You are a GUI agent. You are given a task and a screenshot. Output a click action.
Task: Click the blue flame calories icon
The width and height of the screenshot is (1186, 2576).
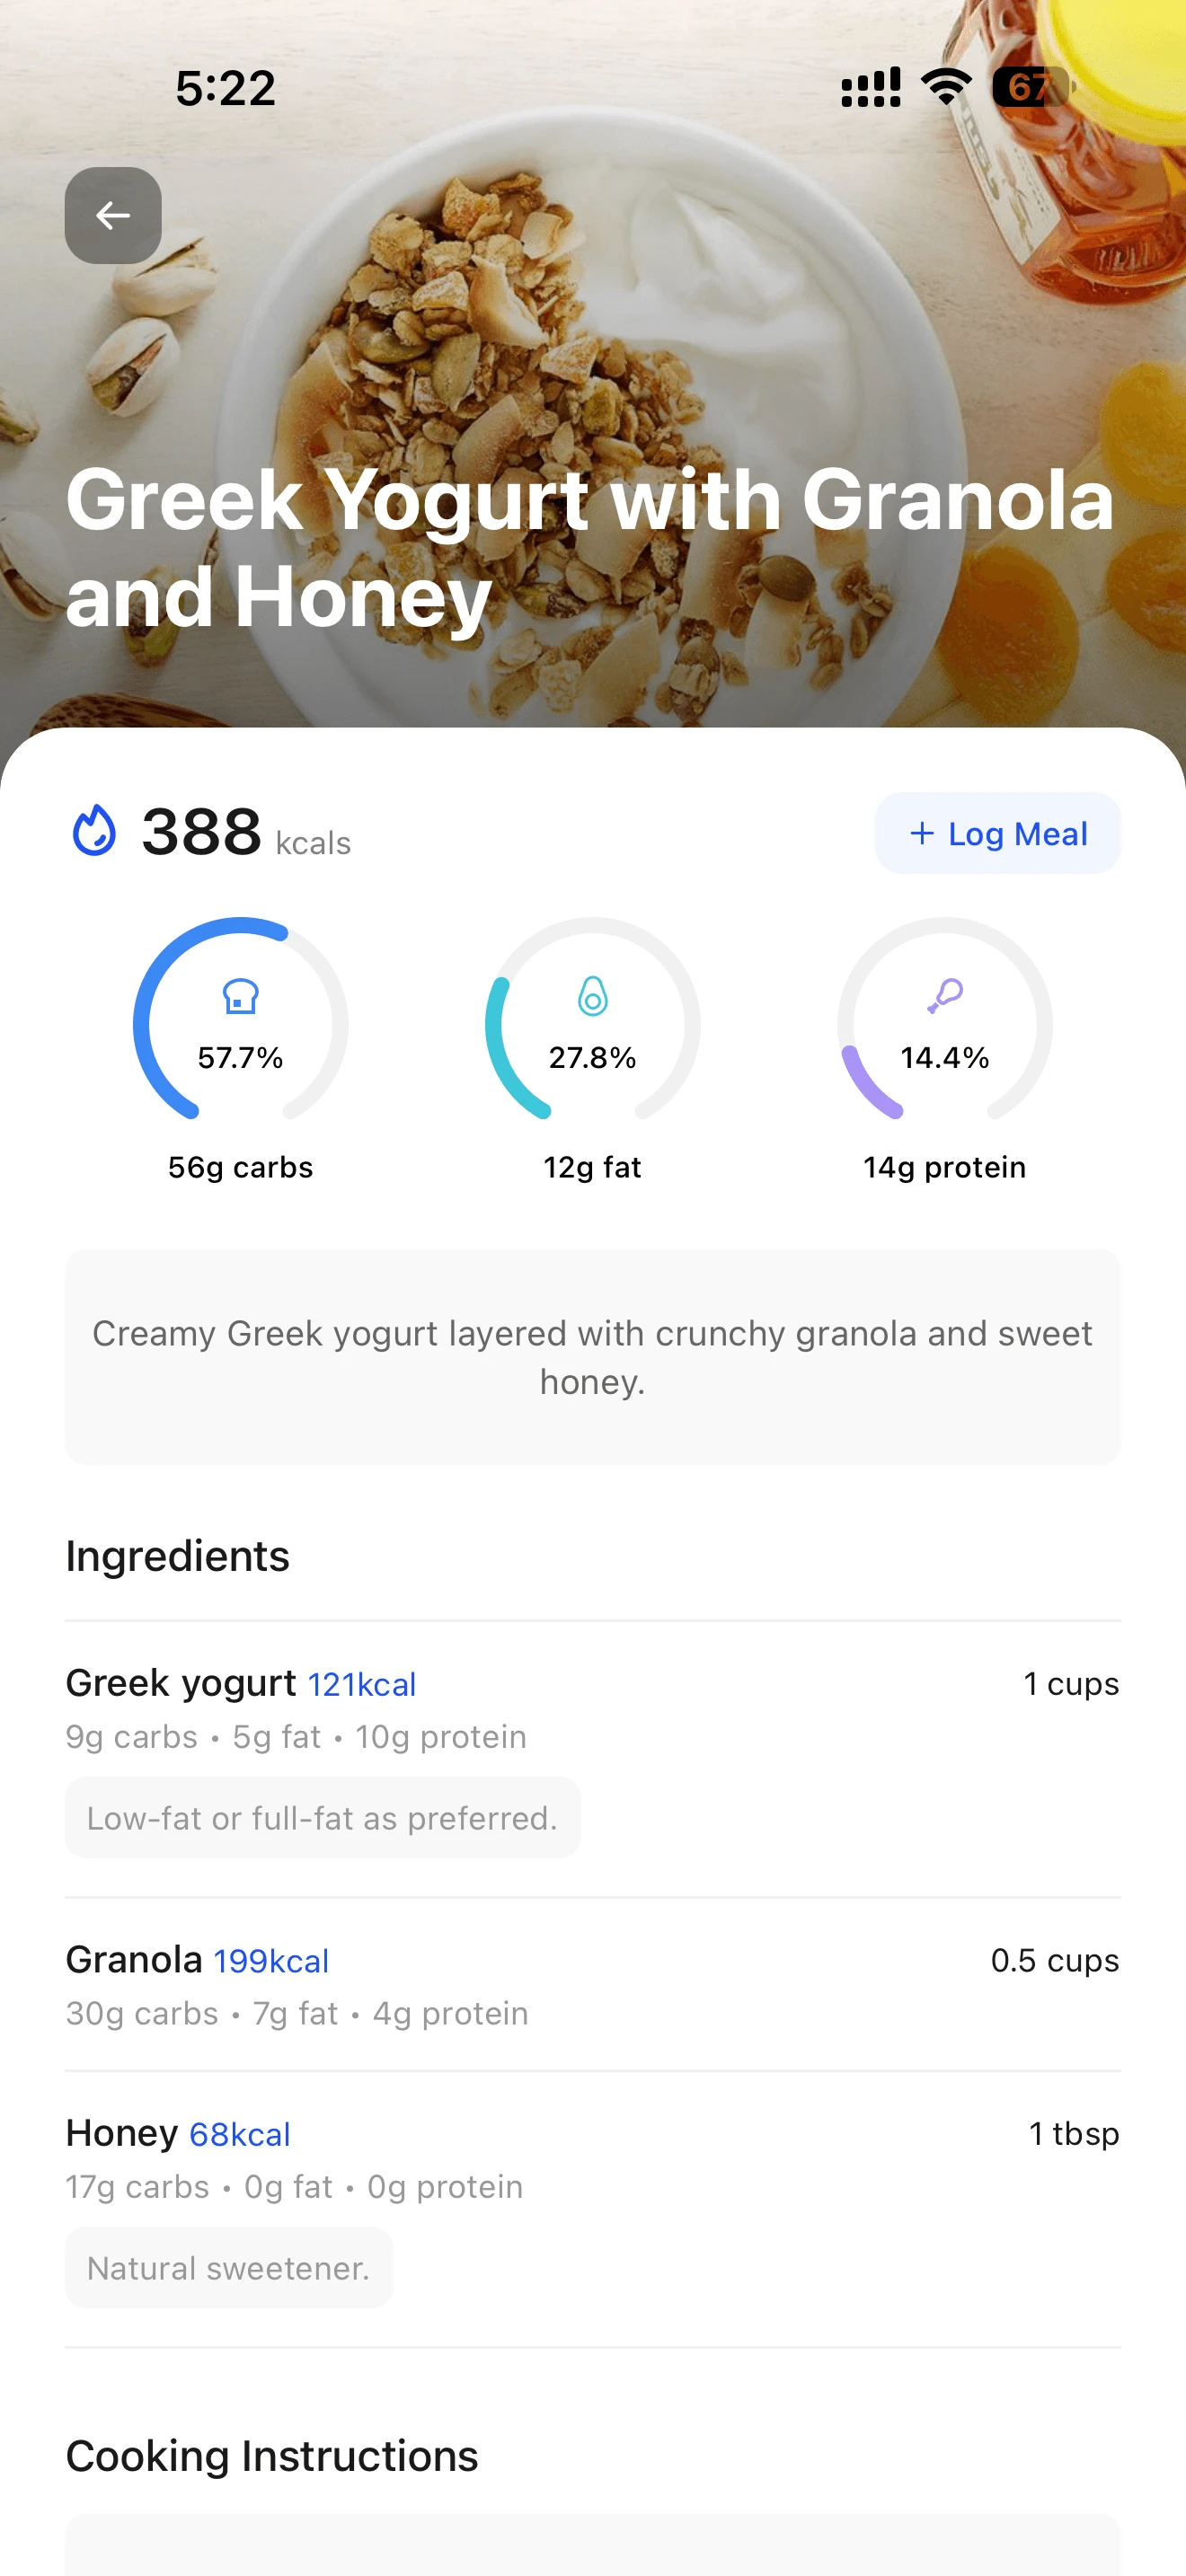(94, 831)
